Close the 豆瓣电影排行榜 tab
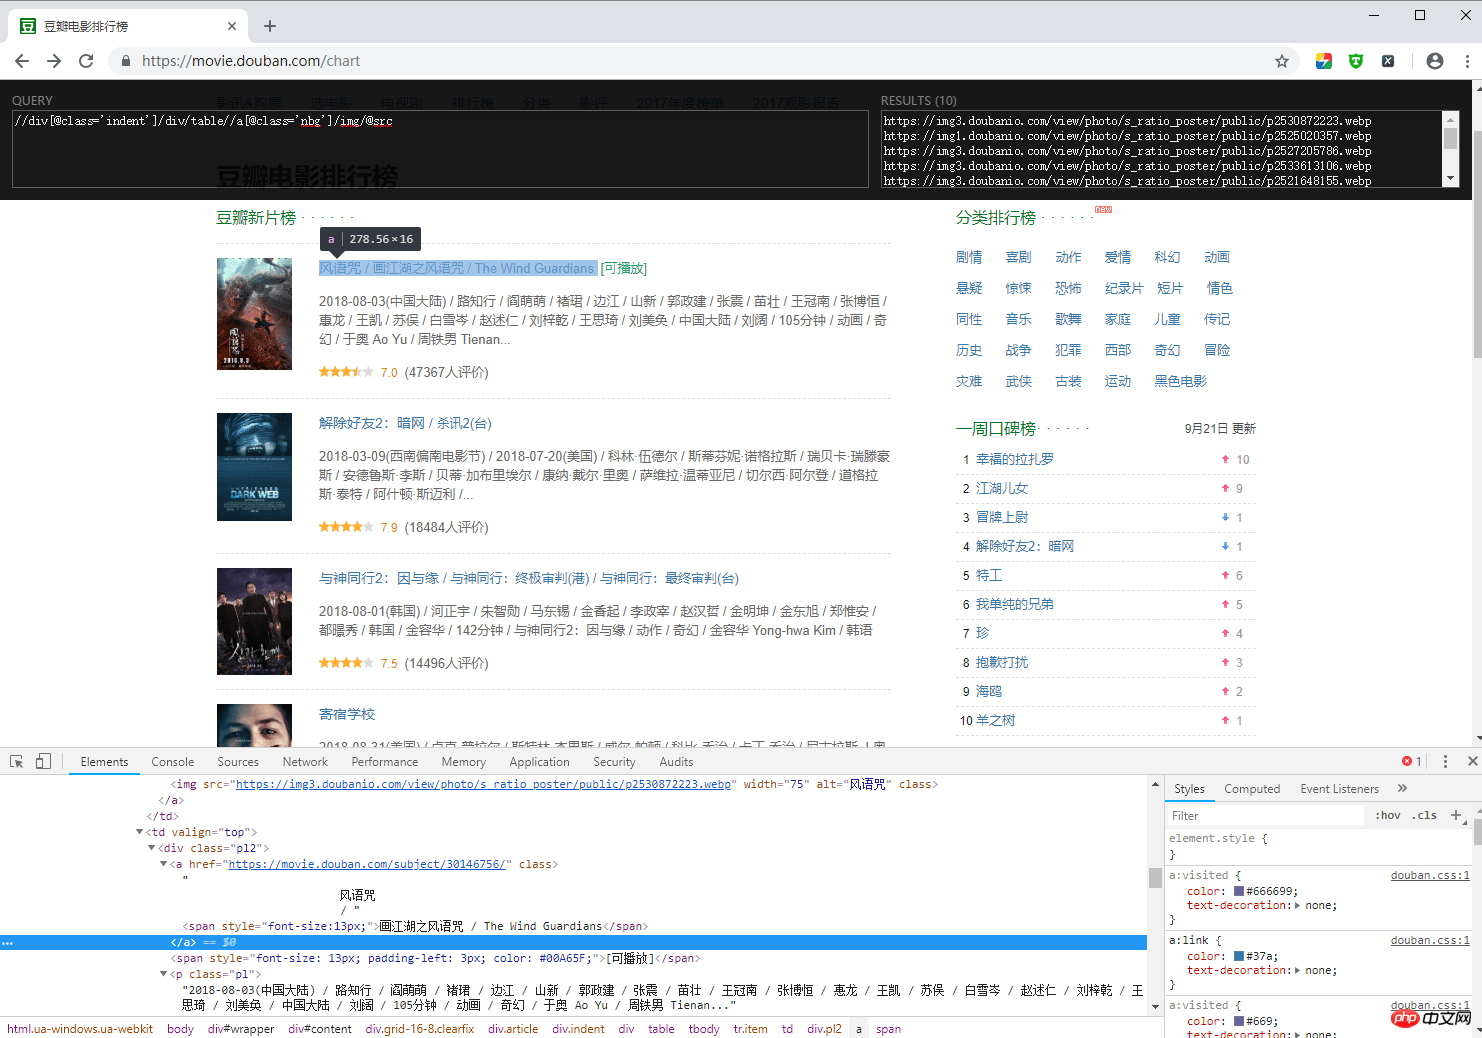The height and width of the screenshot is (1038, 1482). click(232, 26)
